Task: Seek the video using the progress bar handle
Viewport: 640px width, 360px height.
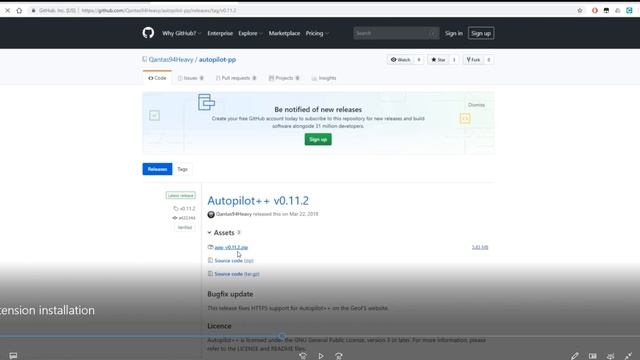Action: [x=282, y=336]
